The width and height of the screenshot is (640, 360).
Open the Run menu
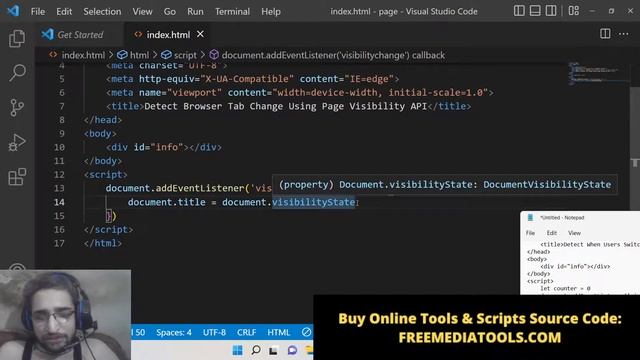tap(195, 11)
